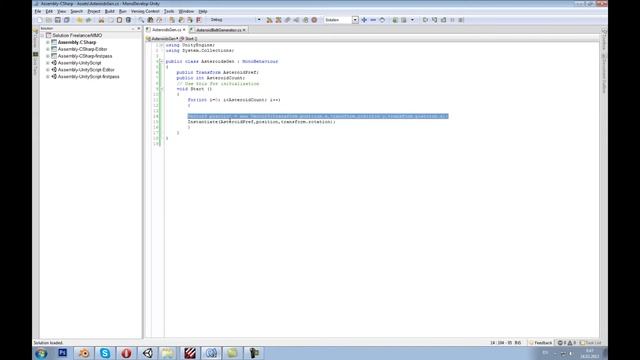Open Blender from the taskbar
The width and height of the screenshot is (640, 360).
(84, 353)
